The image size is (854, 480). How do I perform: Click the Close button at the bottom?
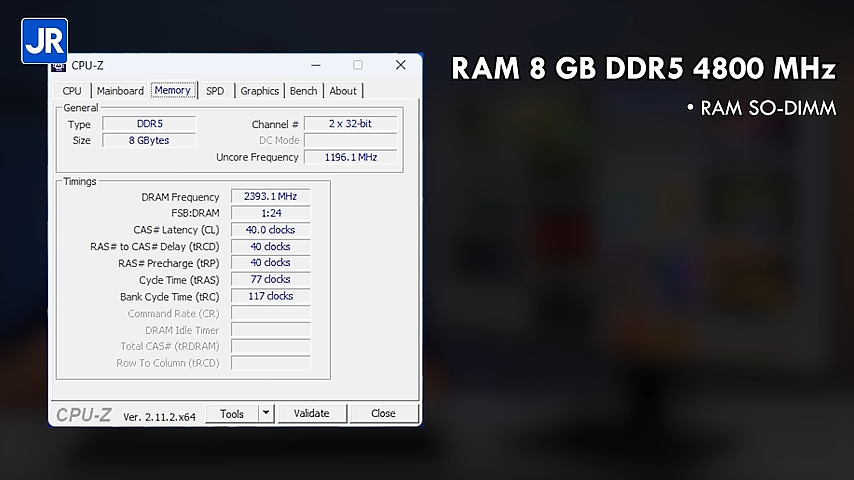click(383, 414)
